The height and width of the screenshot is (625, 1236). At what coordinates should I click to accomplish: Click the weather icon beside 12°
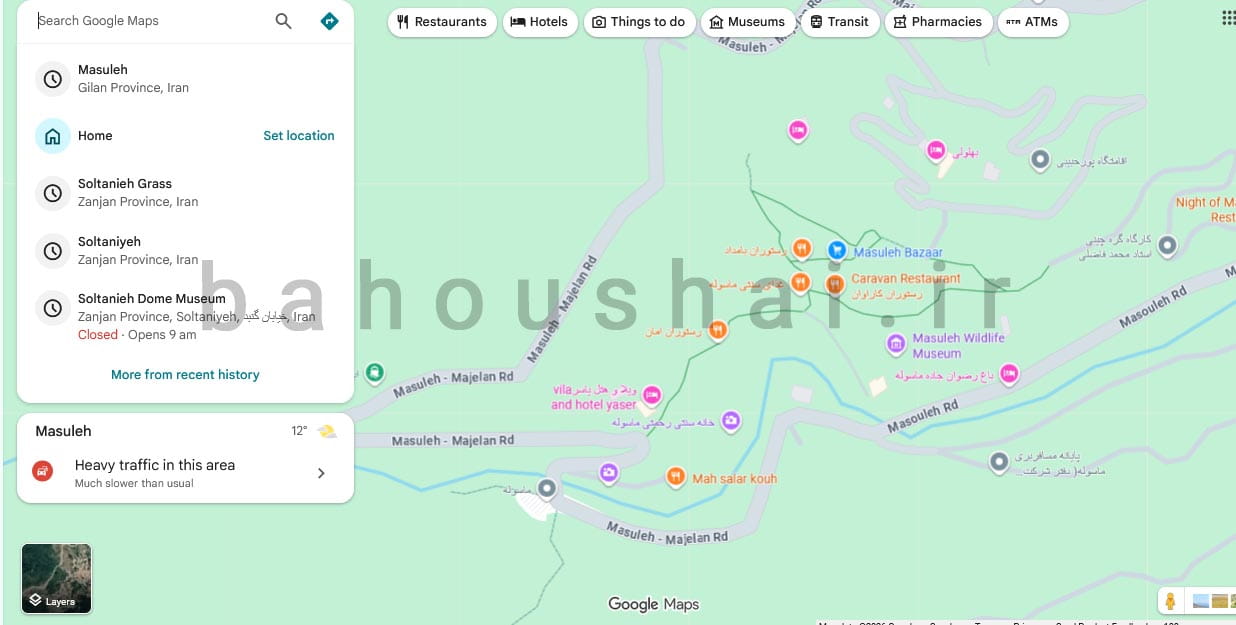[x=327, y=431]
